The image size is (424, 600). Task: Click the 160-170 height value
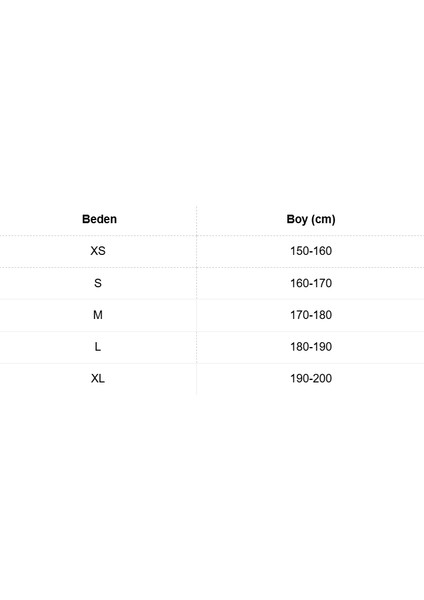(x=311, y=283)
